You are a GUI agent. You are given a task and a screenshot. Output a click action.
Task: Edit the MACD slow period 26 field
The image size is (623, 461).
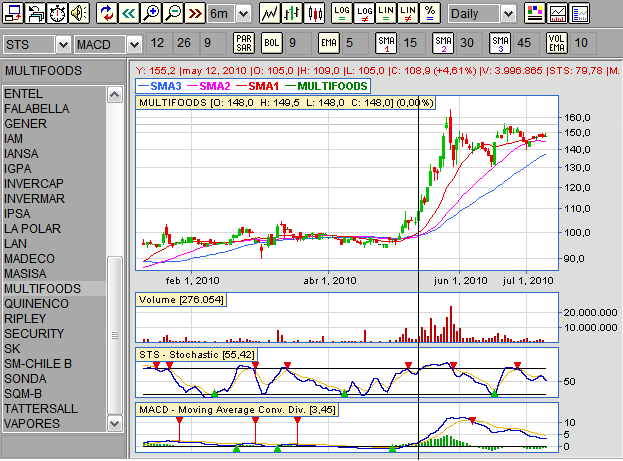pyautogui.click(x=185, y=43)
